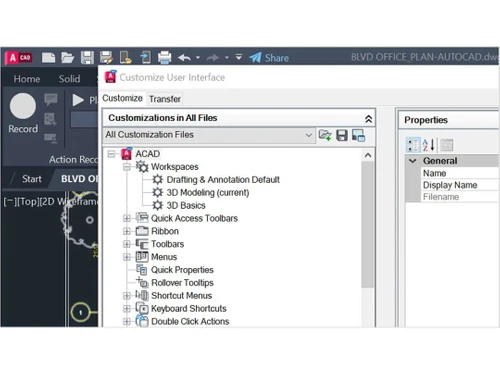Select the Workspaces tree item
500x375 pixels.
[175, 167]
